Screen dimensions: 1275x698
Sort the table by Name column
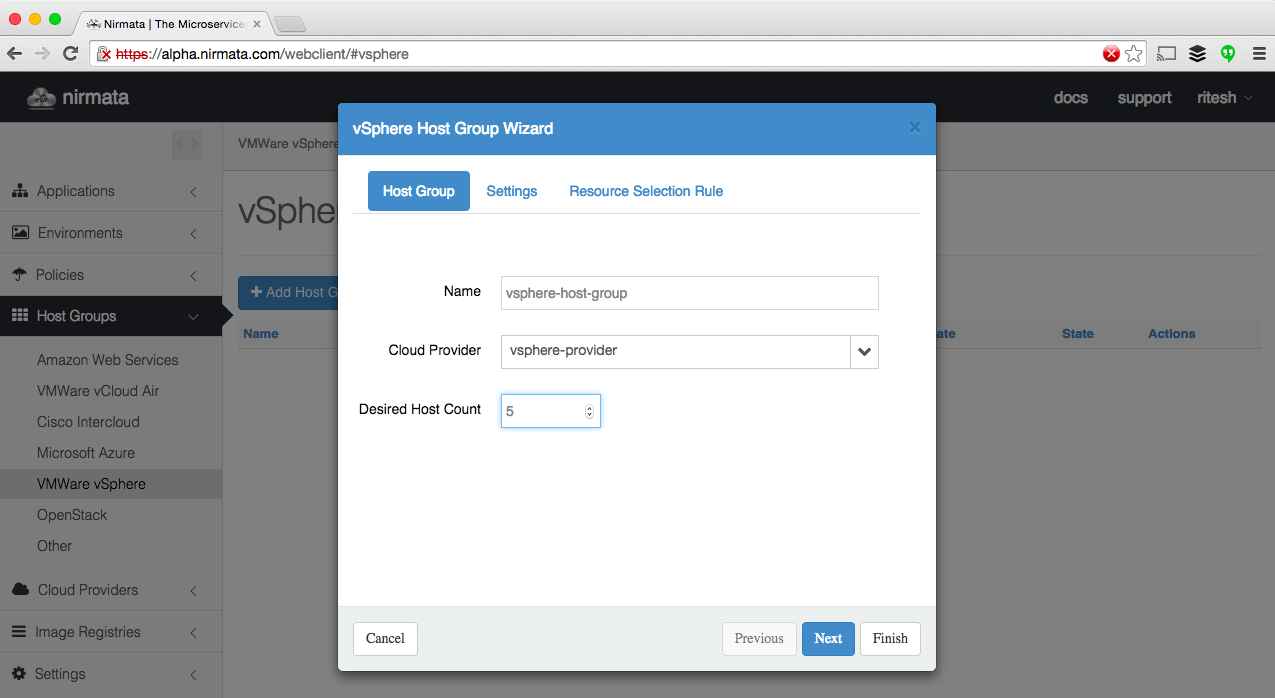(x=261, y=334)
